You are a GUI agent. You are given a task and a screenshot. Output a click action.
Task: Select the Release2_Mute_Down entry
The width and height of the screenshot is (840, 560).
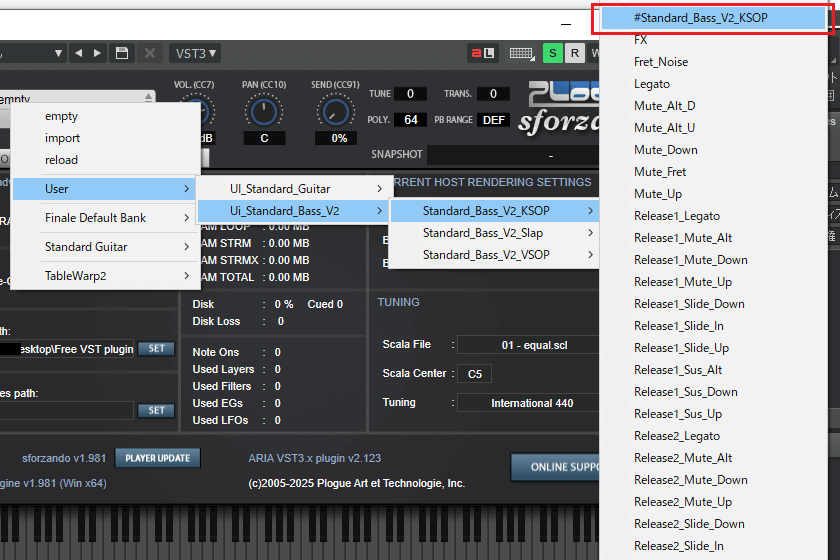tap(713, 480)
